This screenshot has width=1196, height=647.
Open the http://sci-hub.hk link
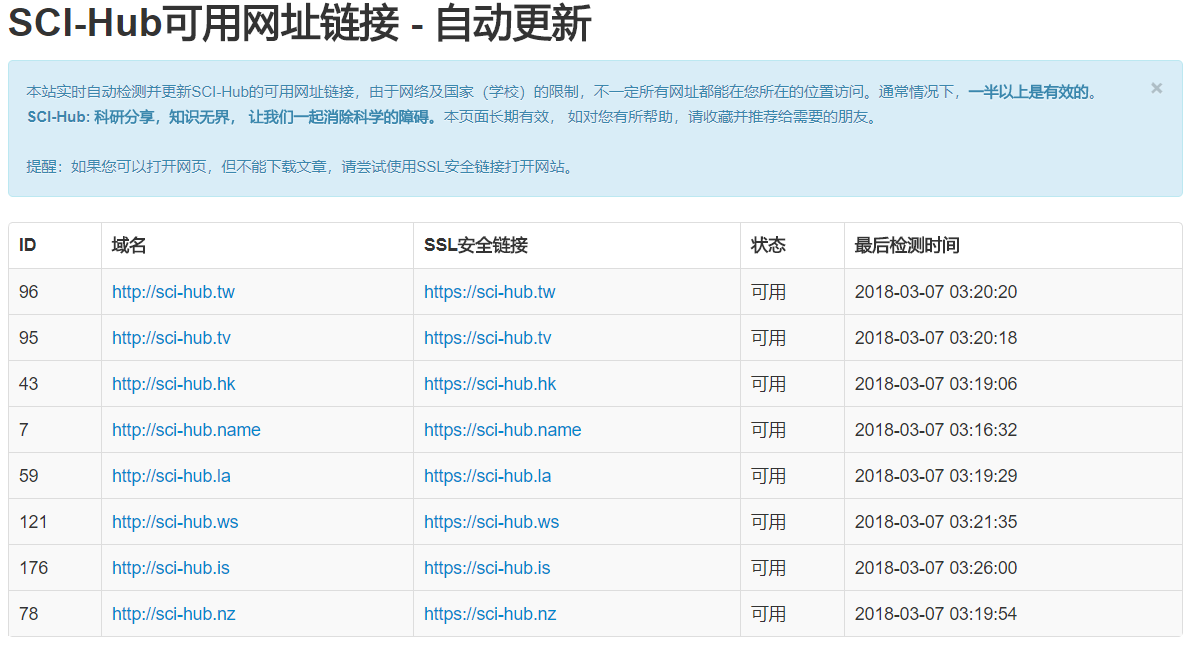[x=173, y=383]
